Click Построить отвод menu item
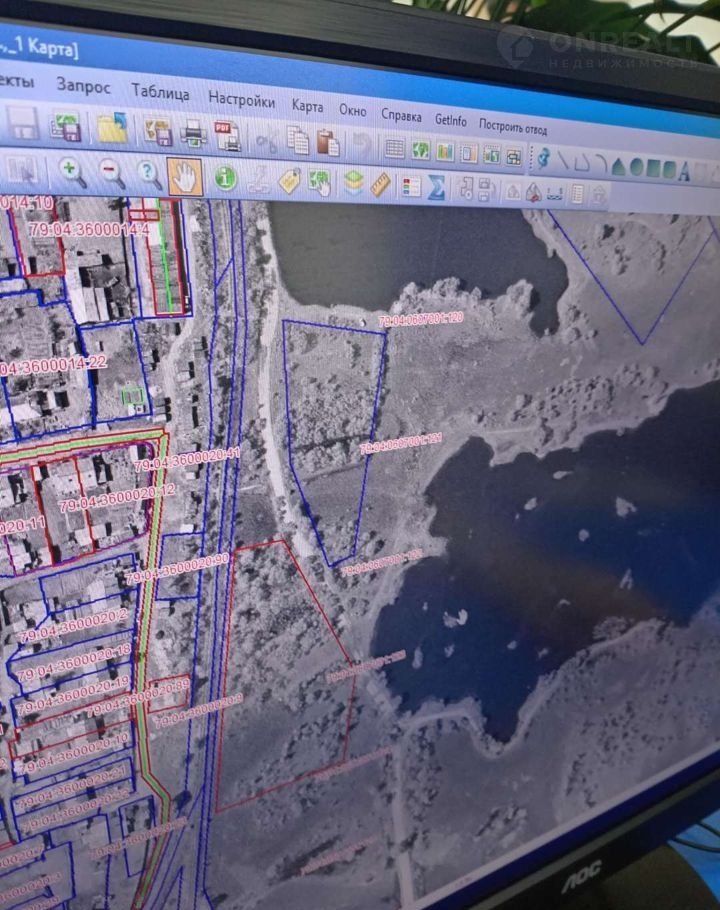 point(513,126)
